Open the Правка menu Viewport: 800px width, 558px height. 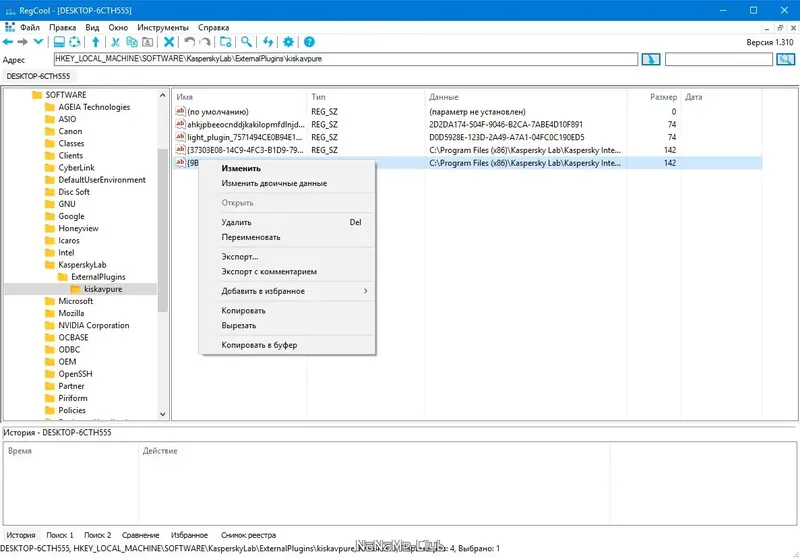click(62, 28)
